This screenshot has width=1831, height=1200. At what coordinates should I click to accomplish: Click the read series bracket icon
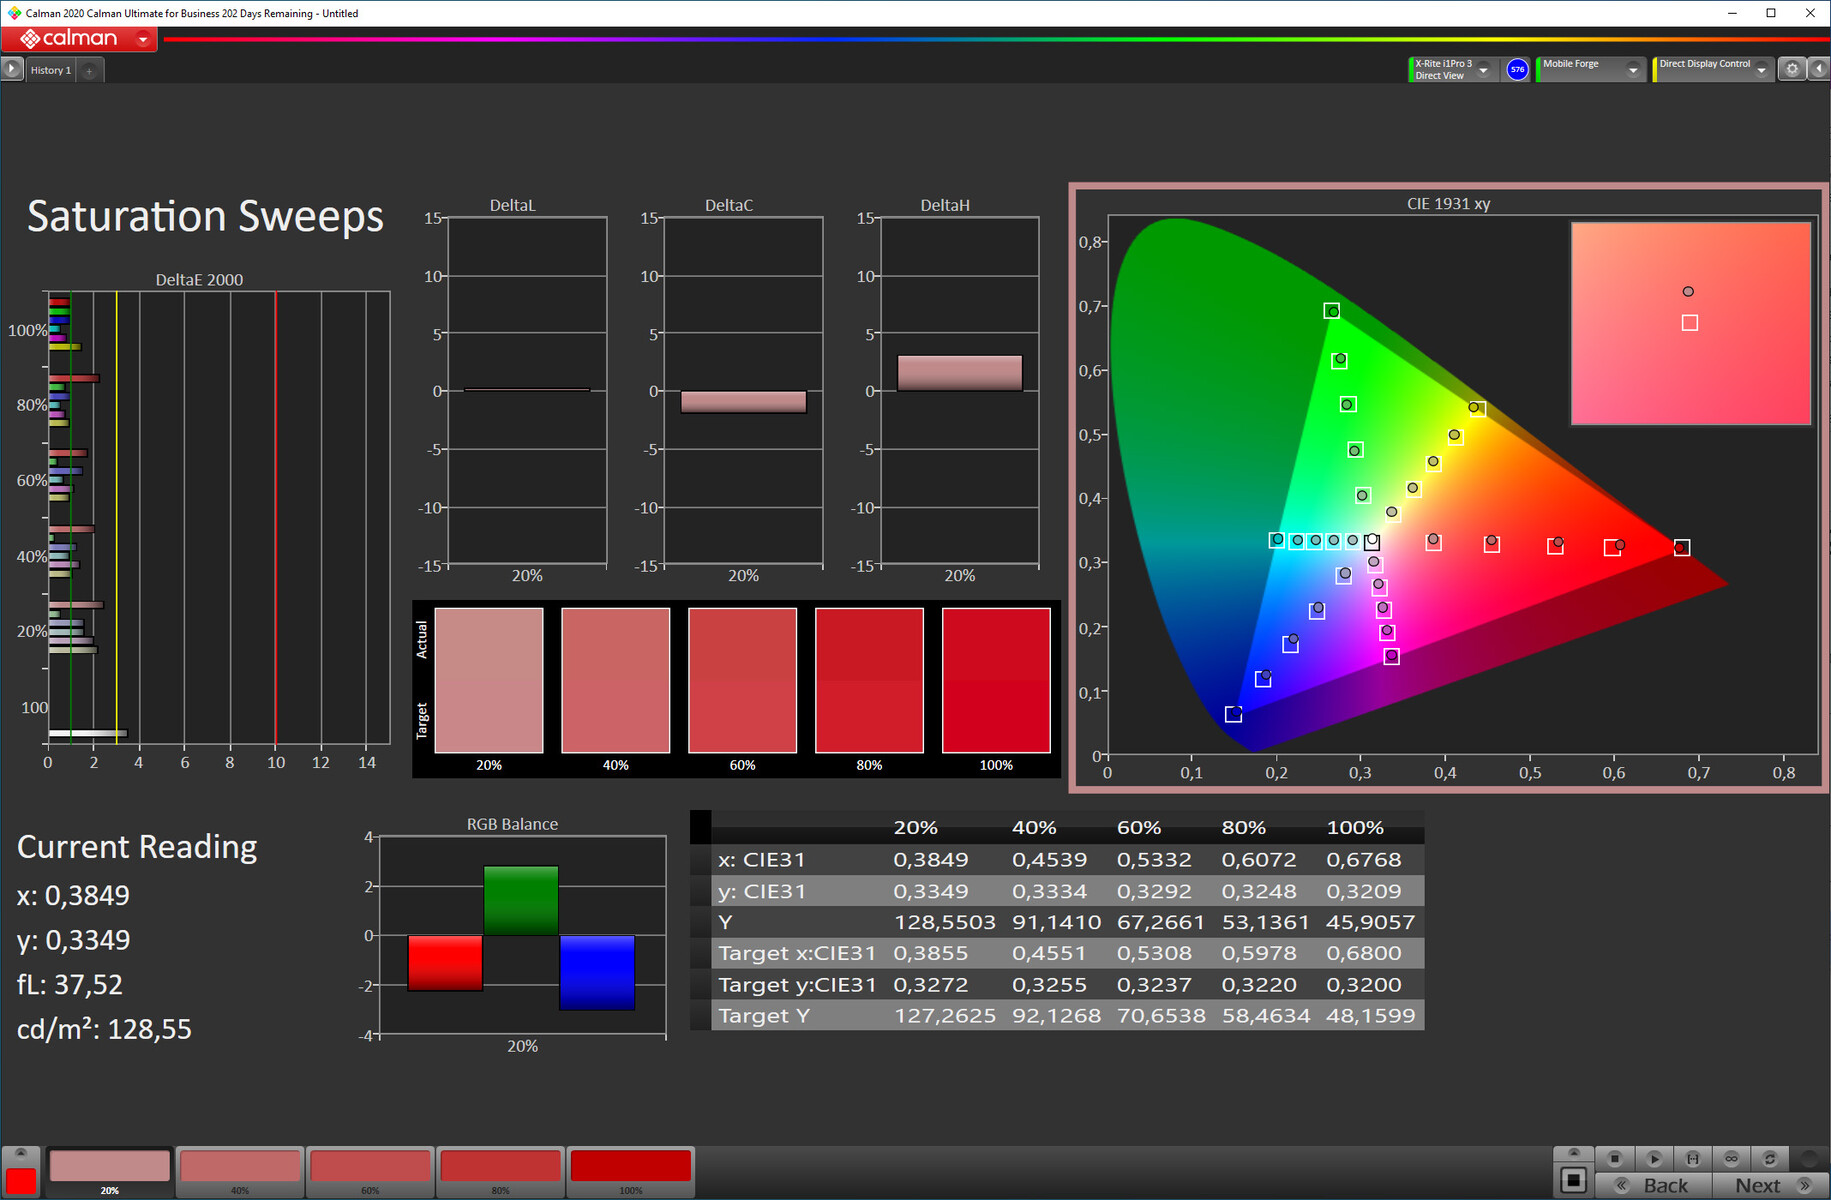[1692, 1158]
